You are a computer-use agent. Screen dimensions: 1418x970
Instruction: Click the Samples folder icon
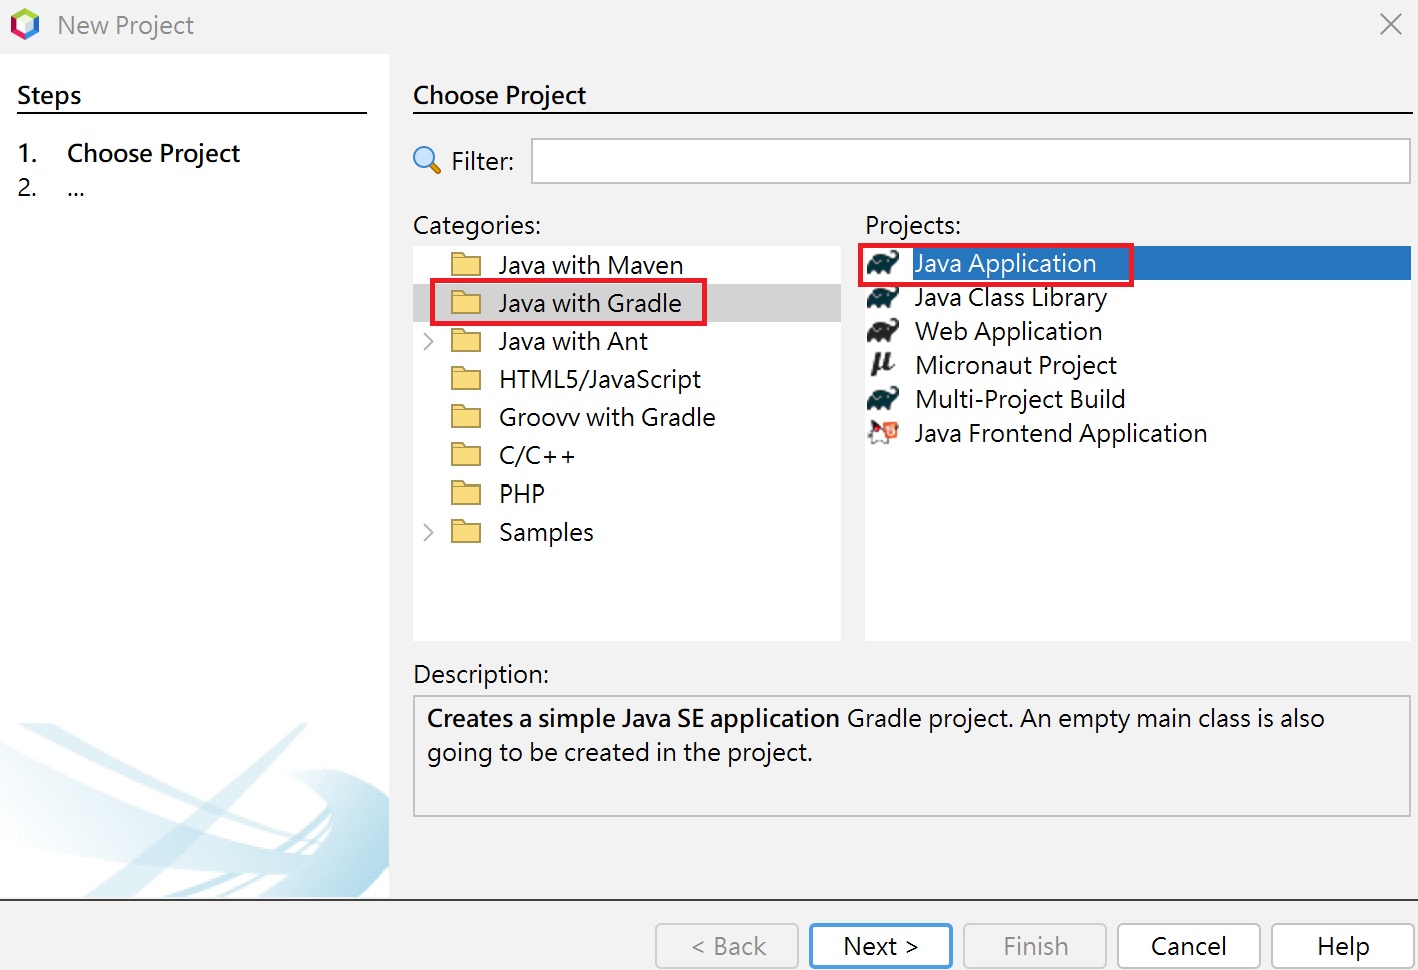[466, 531]
